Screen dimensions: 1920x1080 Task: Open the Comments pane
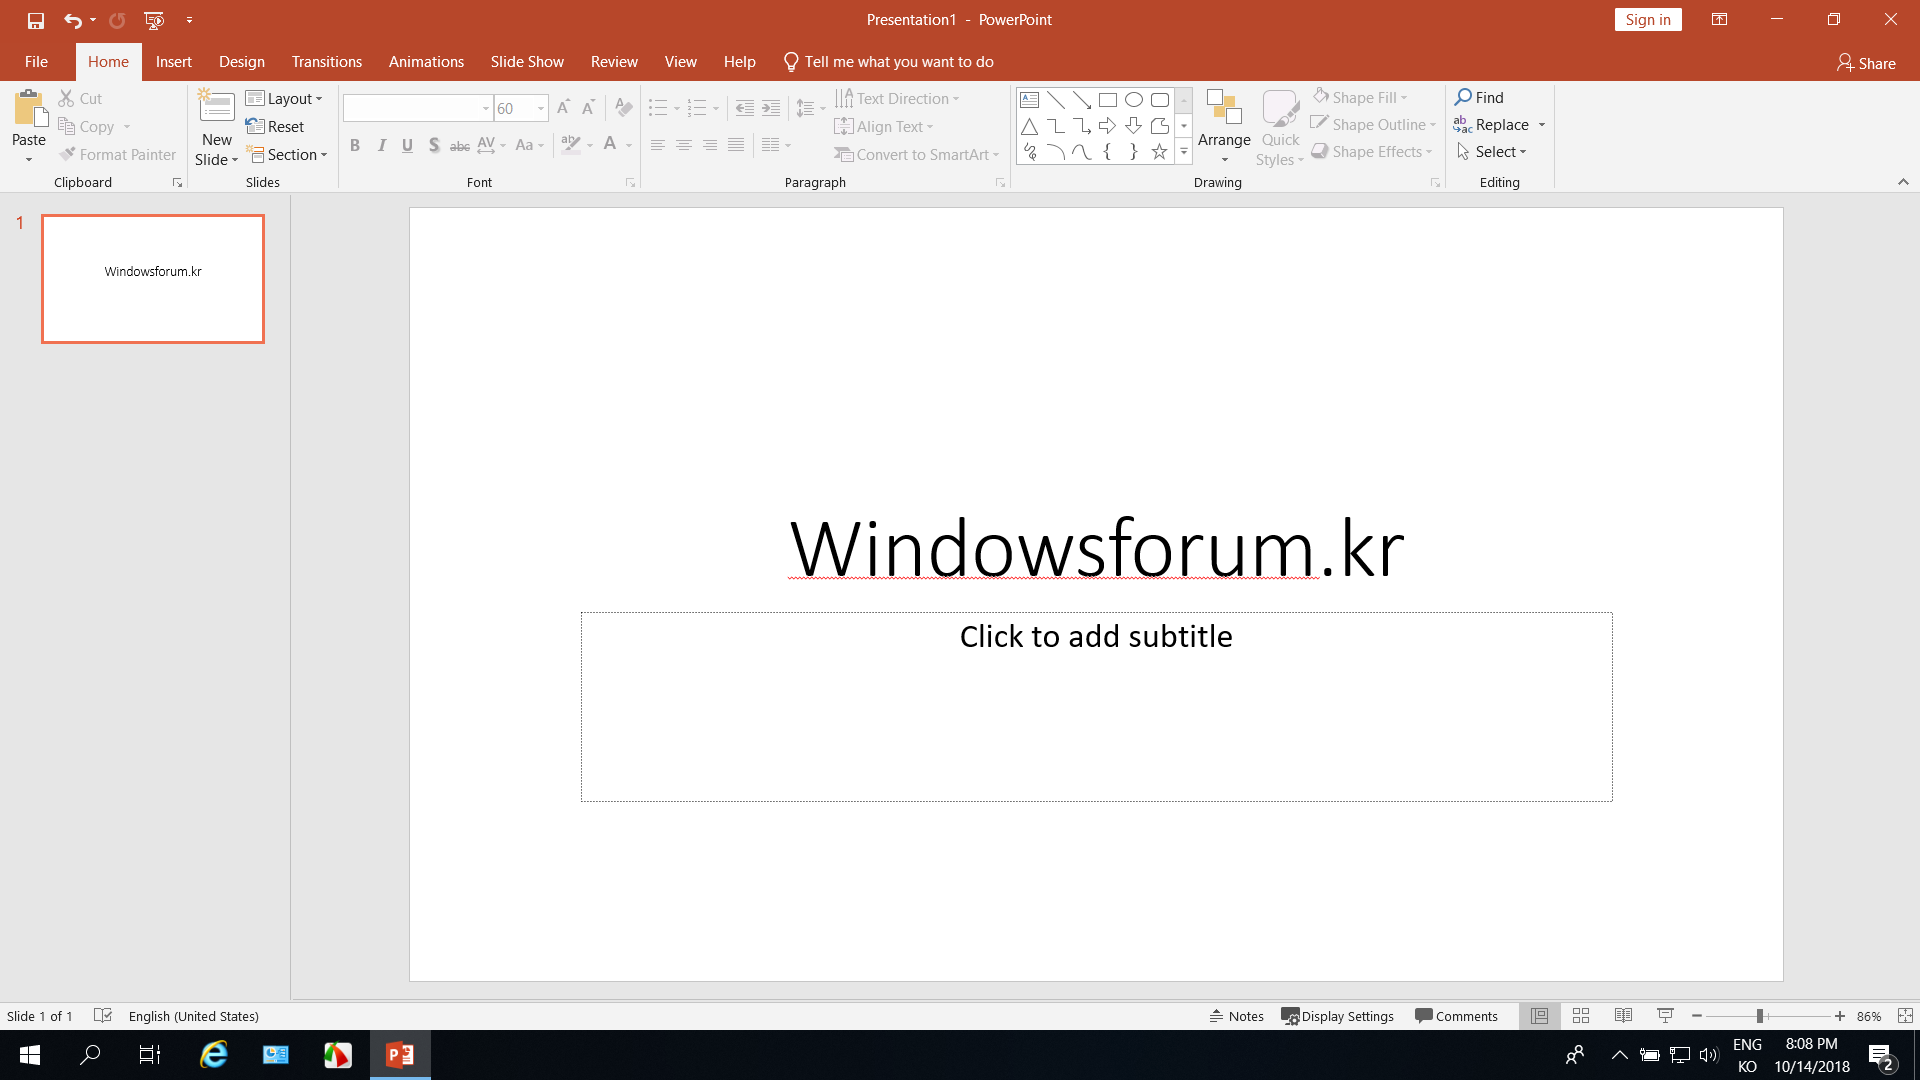1456,1016
